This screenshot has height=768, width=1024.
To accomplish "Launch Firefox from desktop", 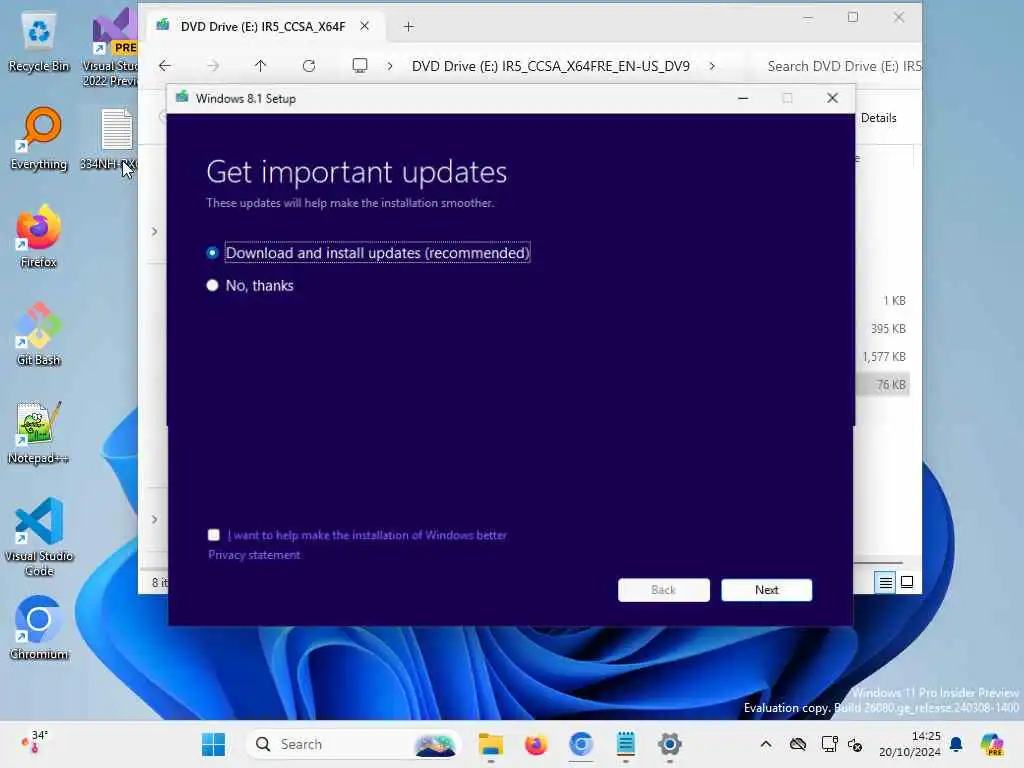I will coord(39,238).
